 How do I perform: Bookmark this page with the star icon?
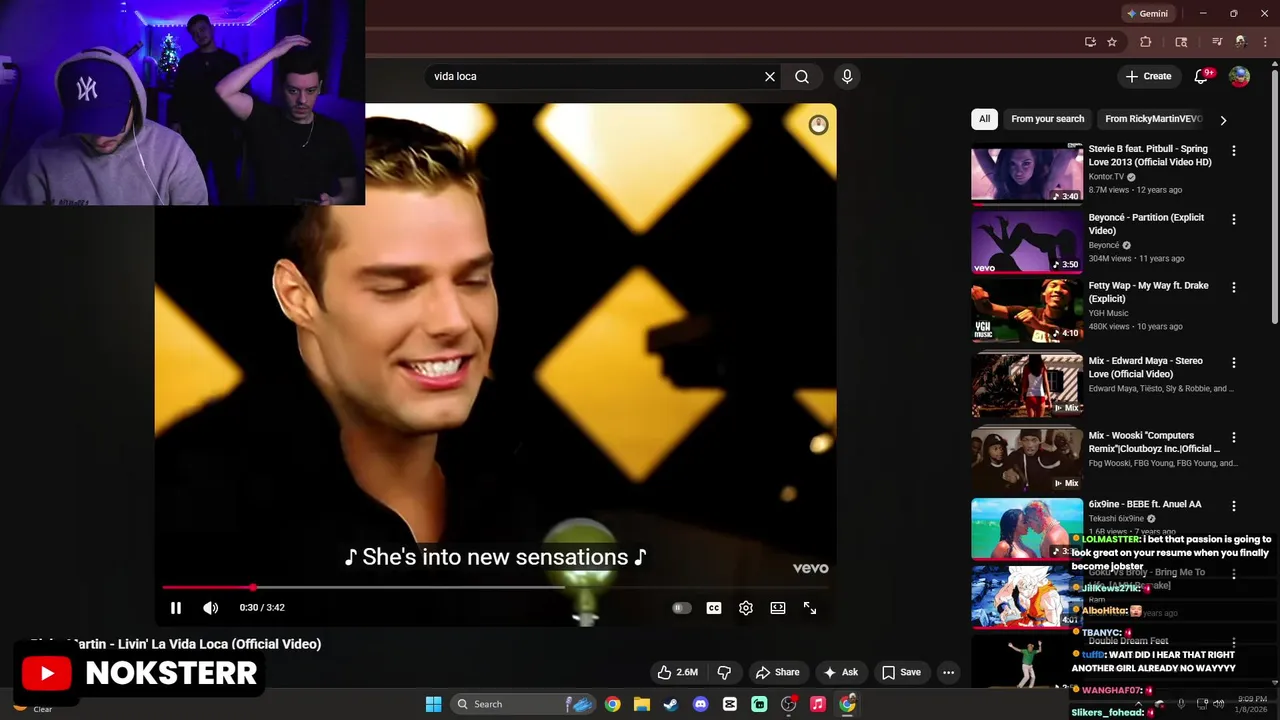(1112, 42)
